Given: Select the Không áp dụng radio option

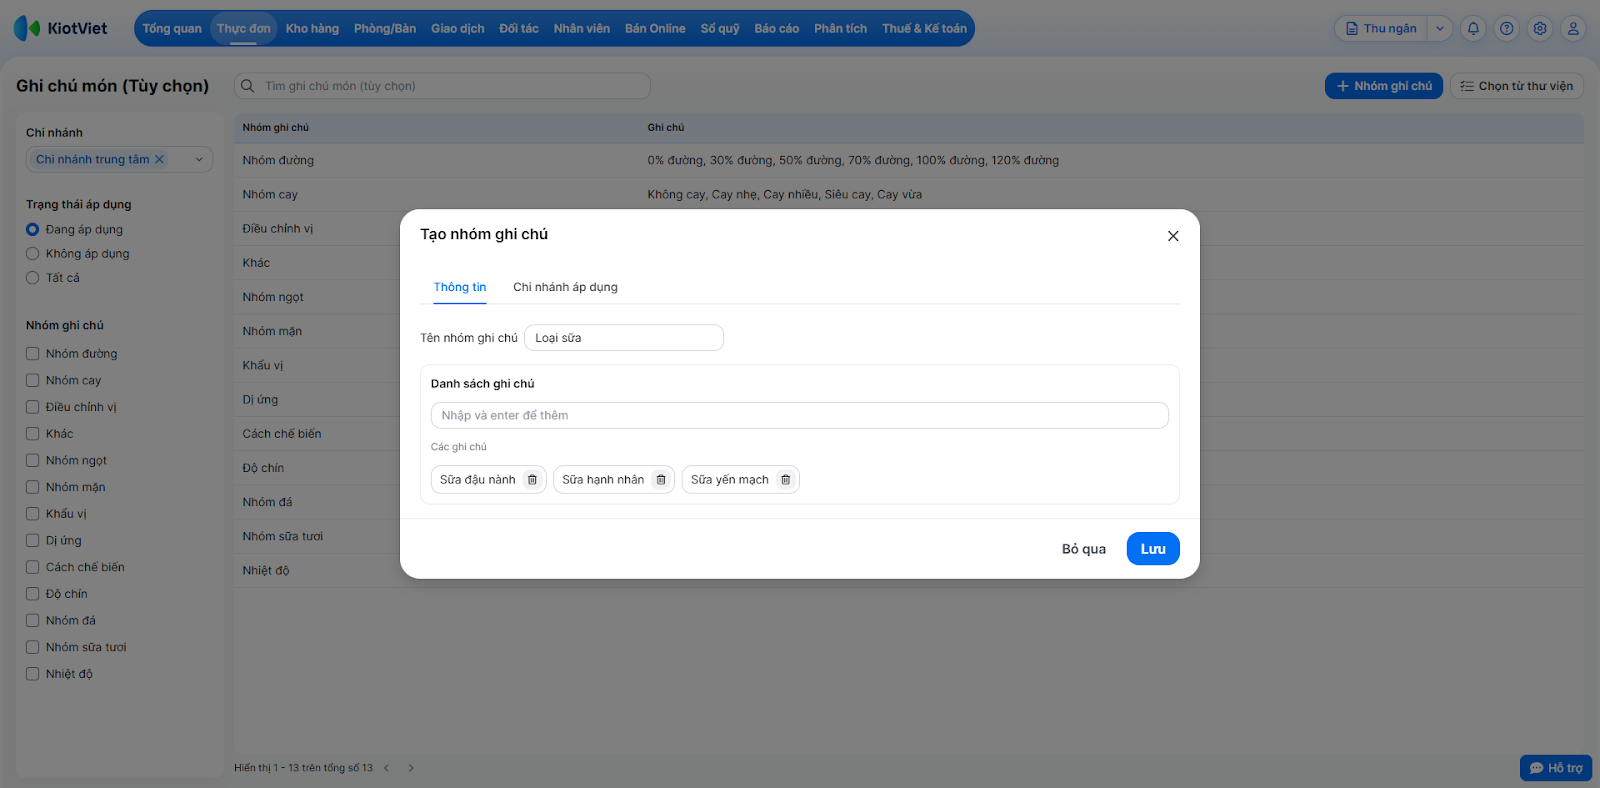Looking at the screenshot, I should pyautogui.click(x=33, y=254).
